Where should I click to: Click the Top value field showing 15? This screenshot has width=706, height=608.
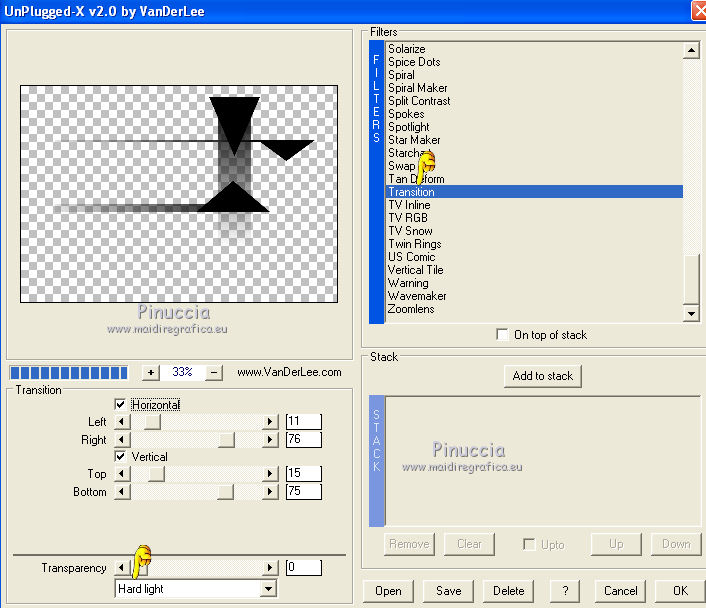[x=304, y=473]
